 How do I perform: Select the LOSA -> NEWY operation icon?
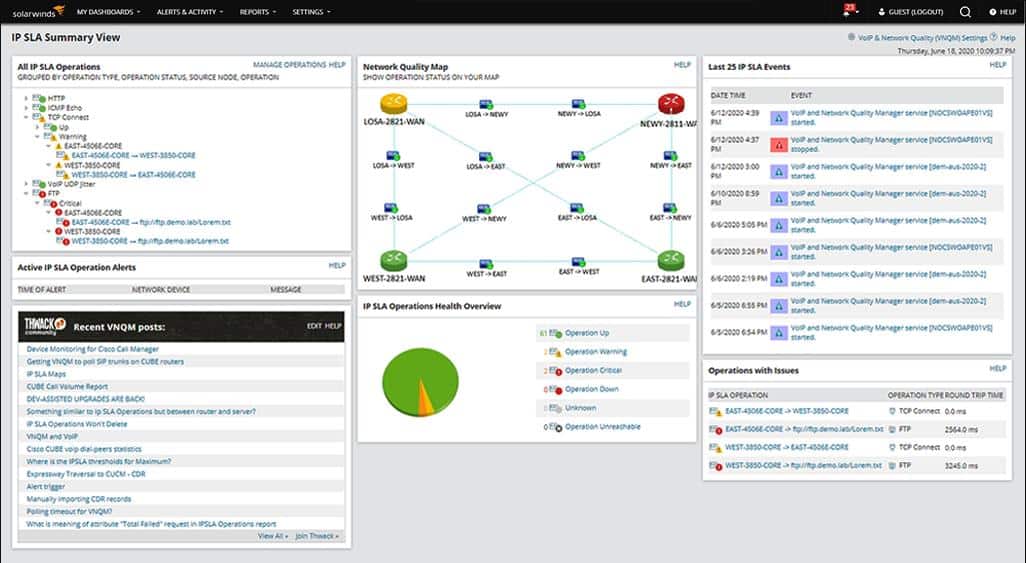point(486,104)
